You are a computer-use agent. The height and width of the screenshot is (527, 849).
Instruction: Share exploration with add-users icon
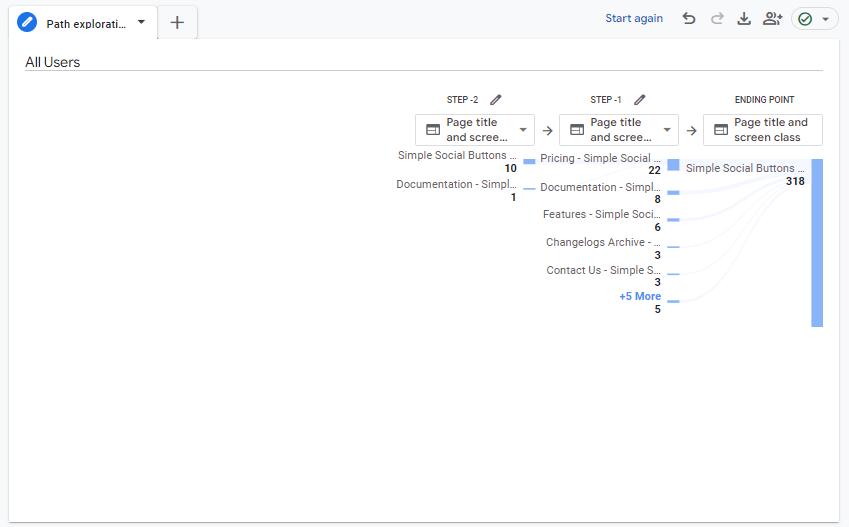pyautogui.click(x=773, y=18)
